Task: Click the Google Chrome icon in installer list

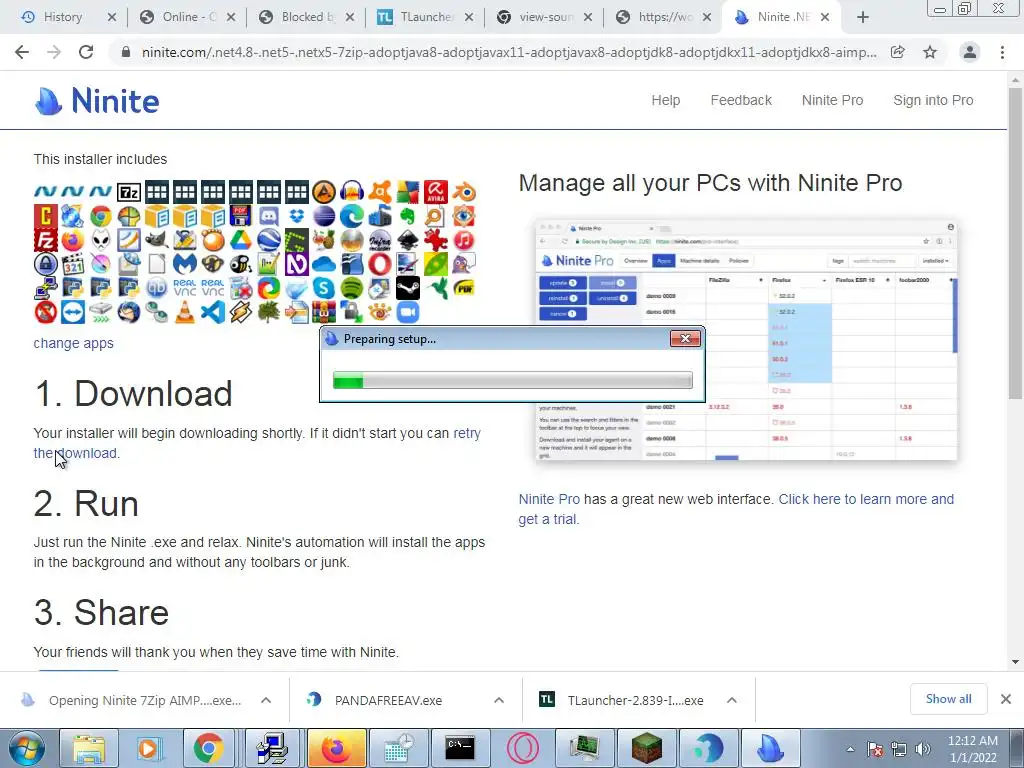Action: click(x=101, y=216)
